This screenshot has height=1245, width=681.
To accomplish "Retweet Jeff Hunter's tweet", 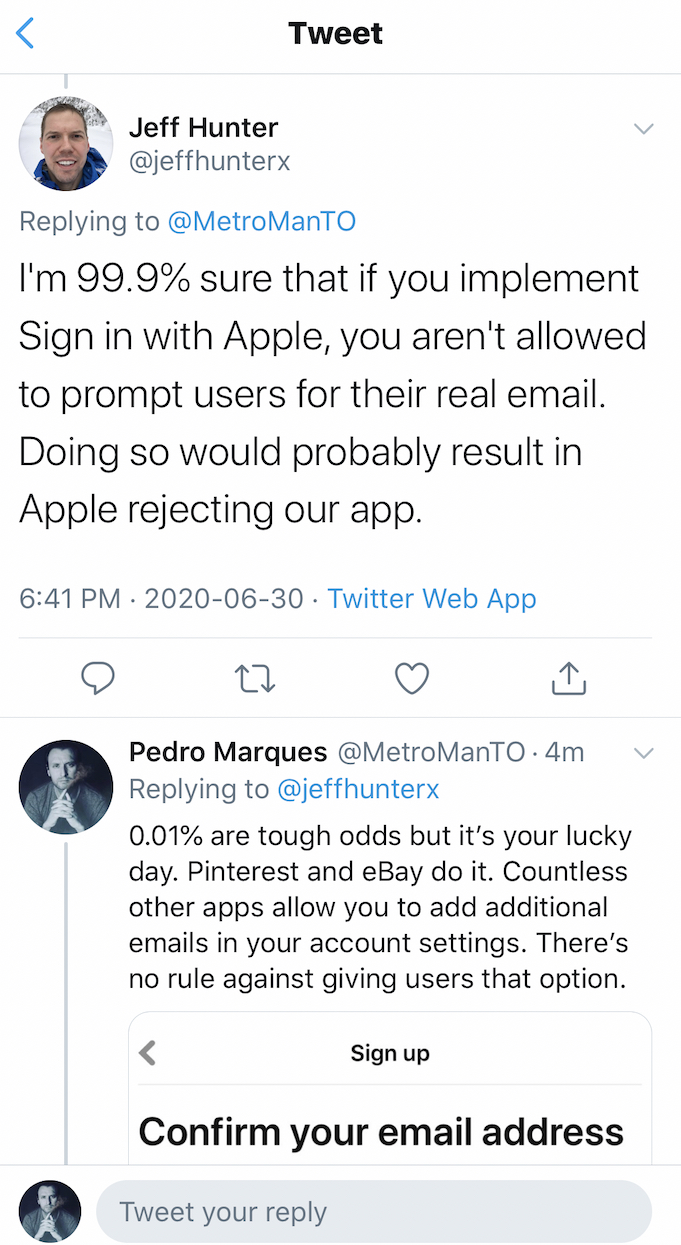I will pos(254,679).
